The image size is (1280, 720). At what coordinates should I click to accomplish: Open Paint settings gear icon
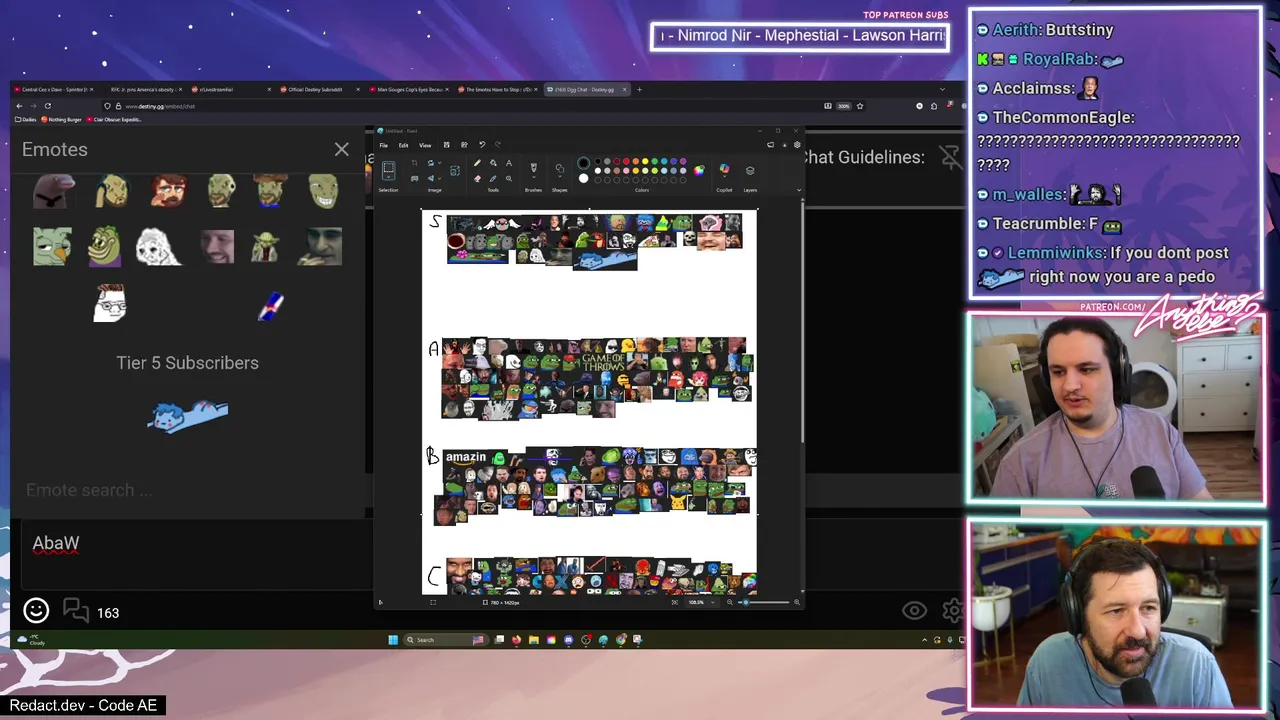tap(797, 145)
